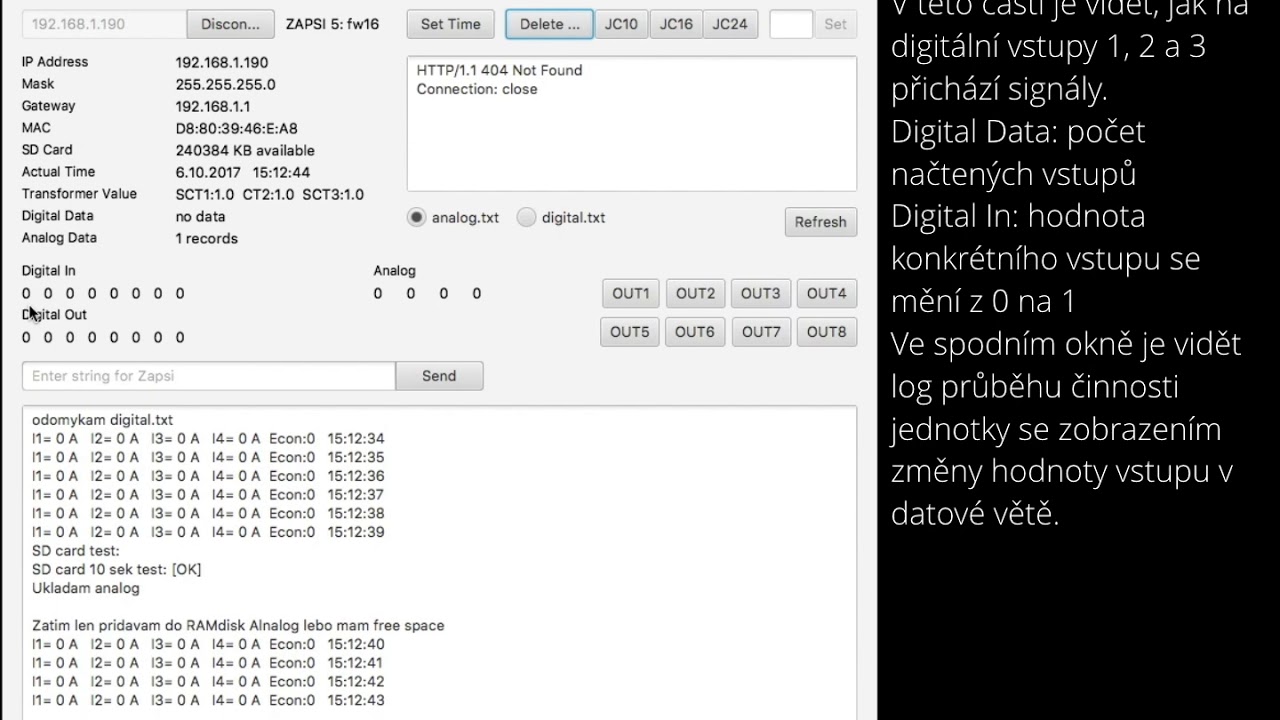Click the IP address field 192.168.1.190

pos(104,24)
